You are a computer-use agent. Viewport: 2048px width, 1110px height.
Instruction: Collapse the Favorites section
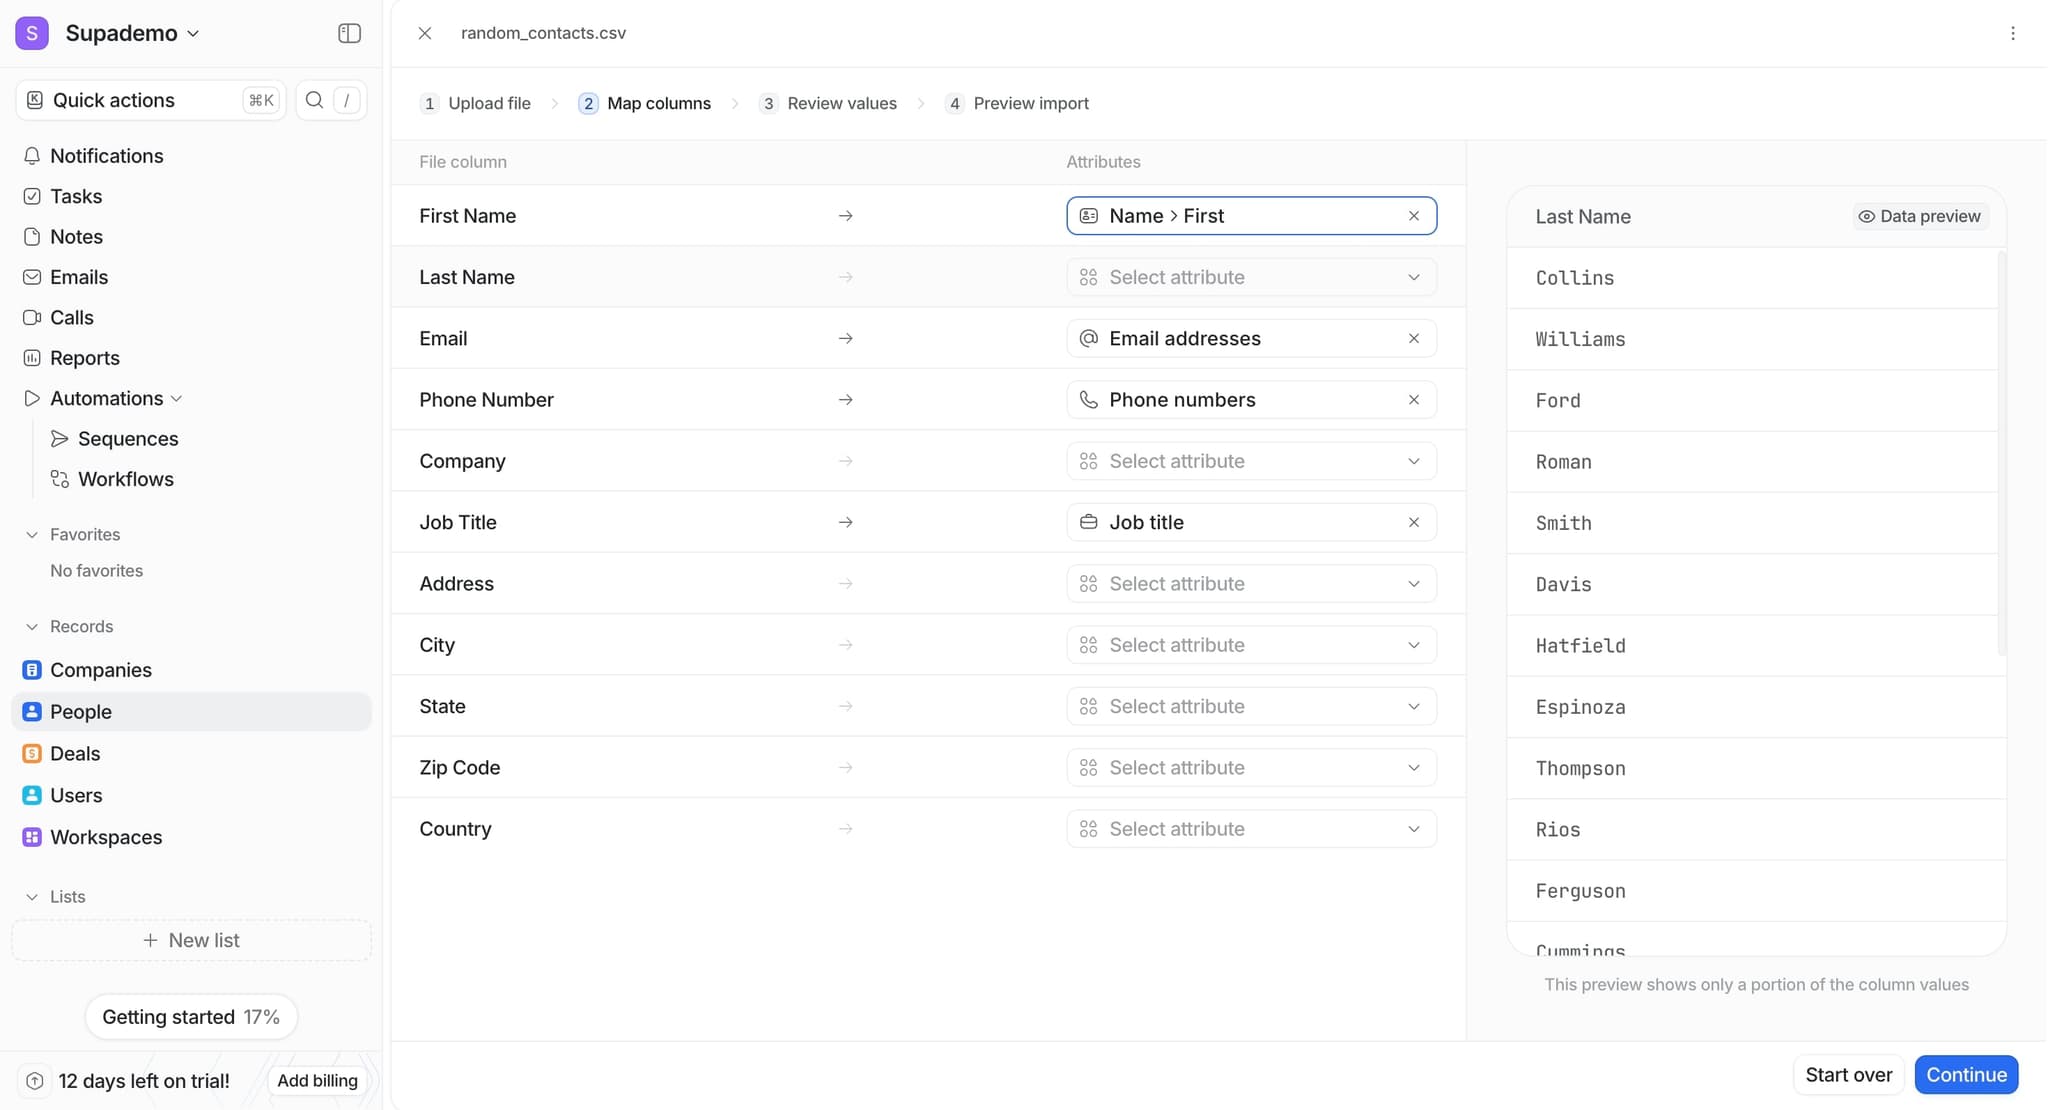(32, 535)
